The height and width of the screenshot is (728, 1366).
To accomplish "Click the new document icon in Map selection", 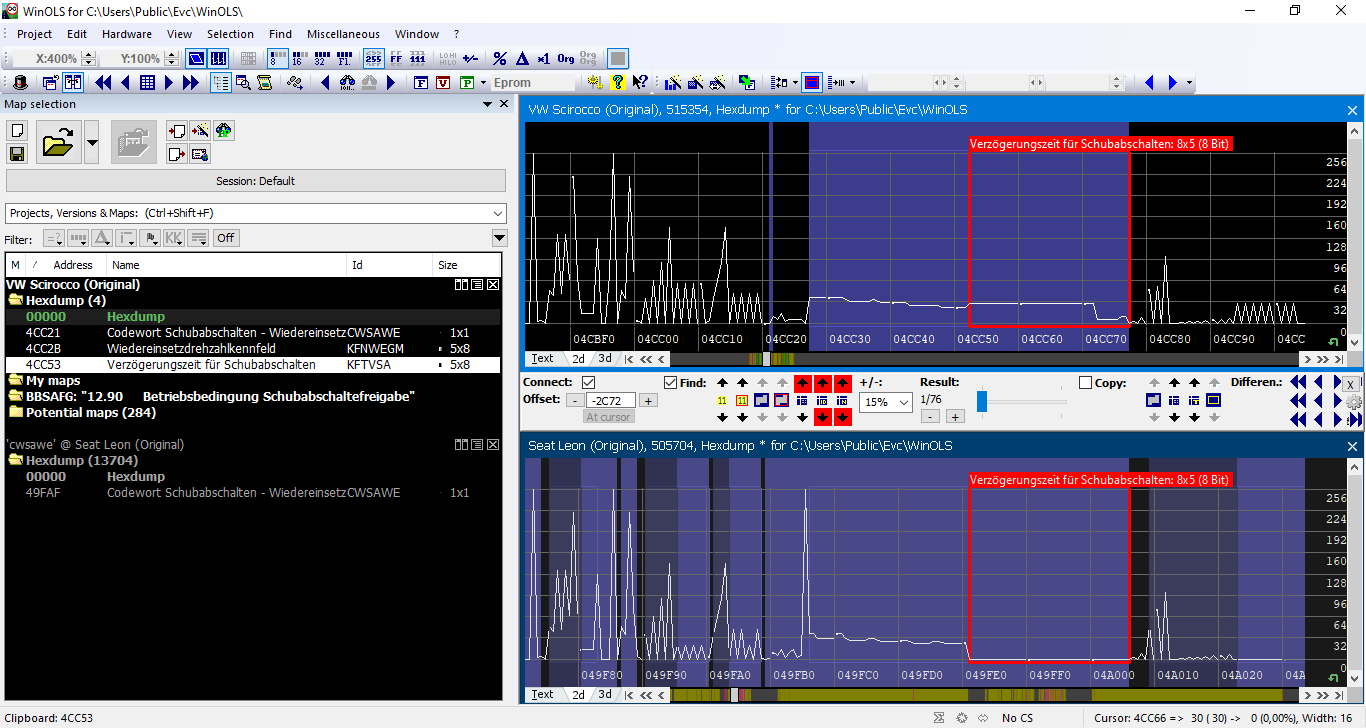I will point(16,131).
